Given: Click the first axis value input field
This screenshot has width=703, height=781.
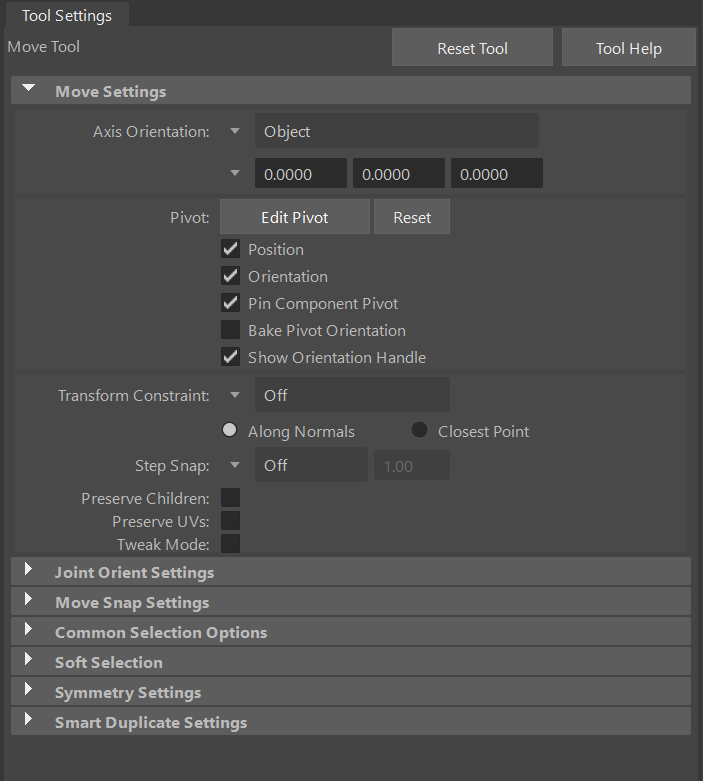Looking at the screenshot, I should click(x=300, y=174).
